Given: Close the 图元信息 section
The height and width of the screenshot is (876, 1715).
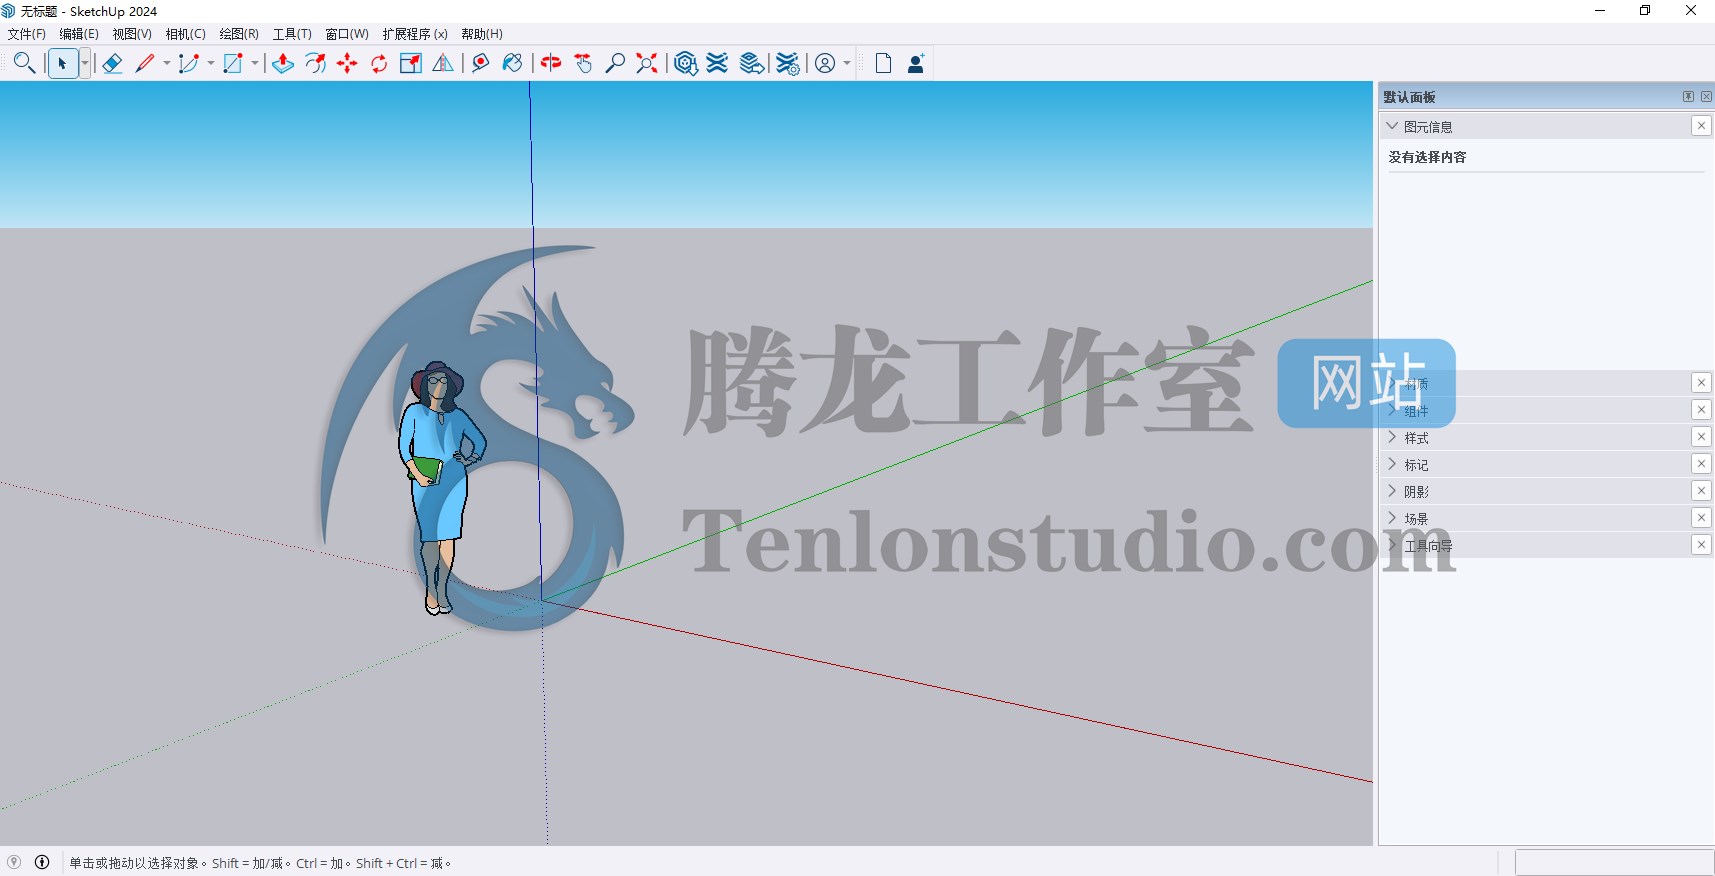Looking at the screenshot, I should (1701, 126).
